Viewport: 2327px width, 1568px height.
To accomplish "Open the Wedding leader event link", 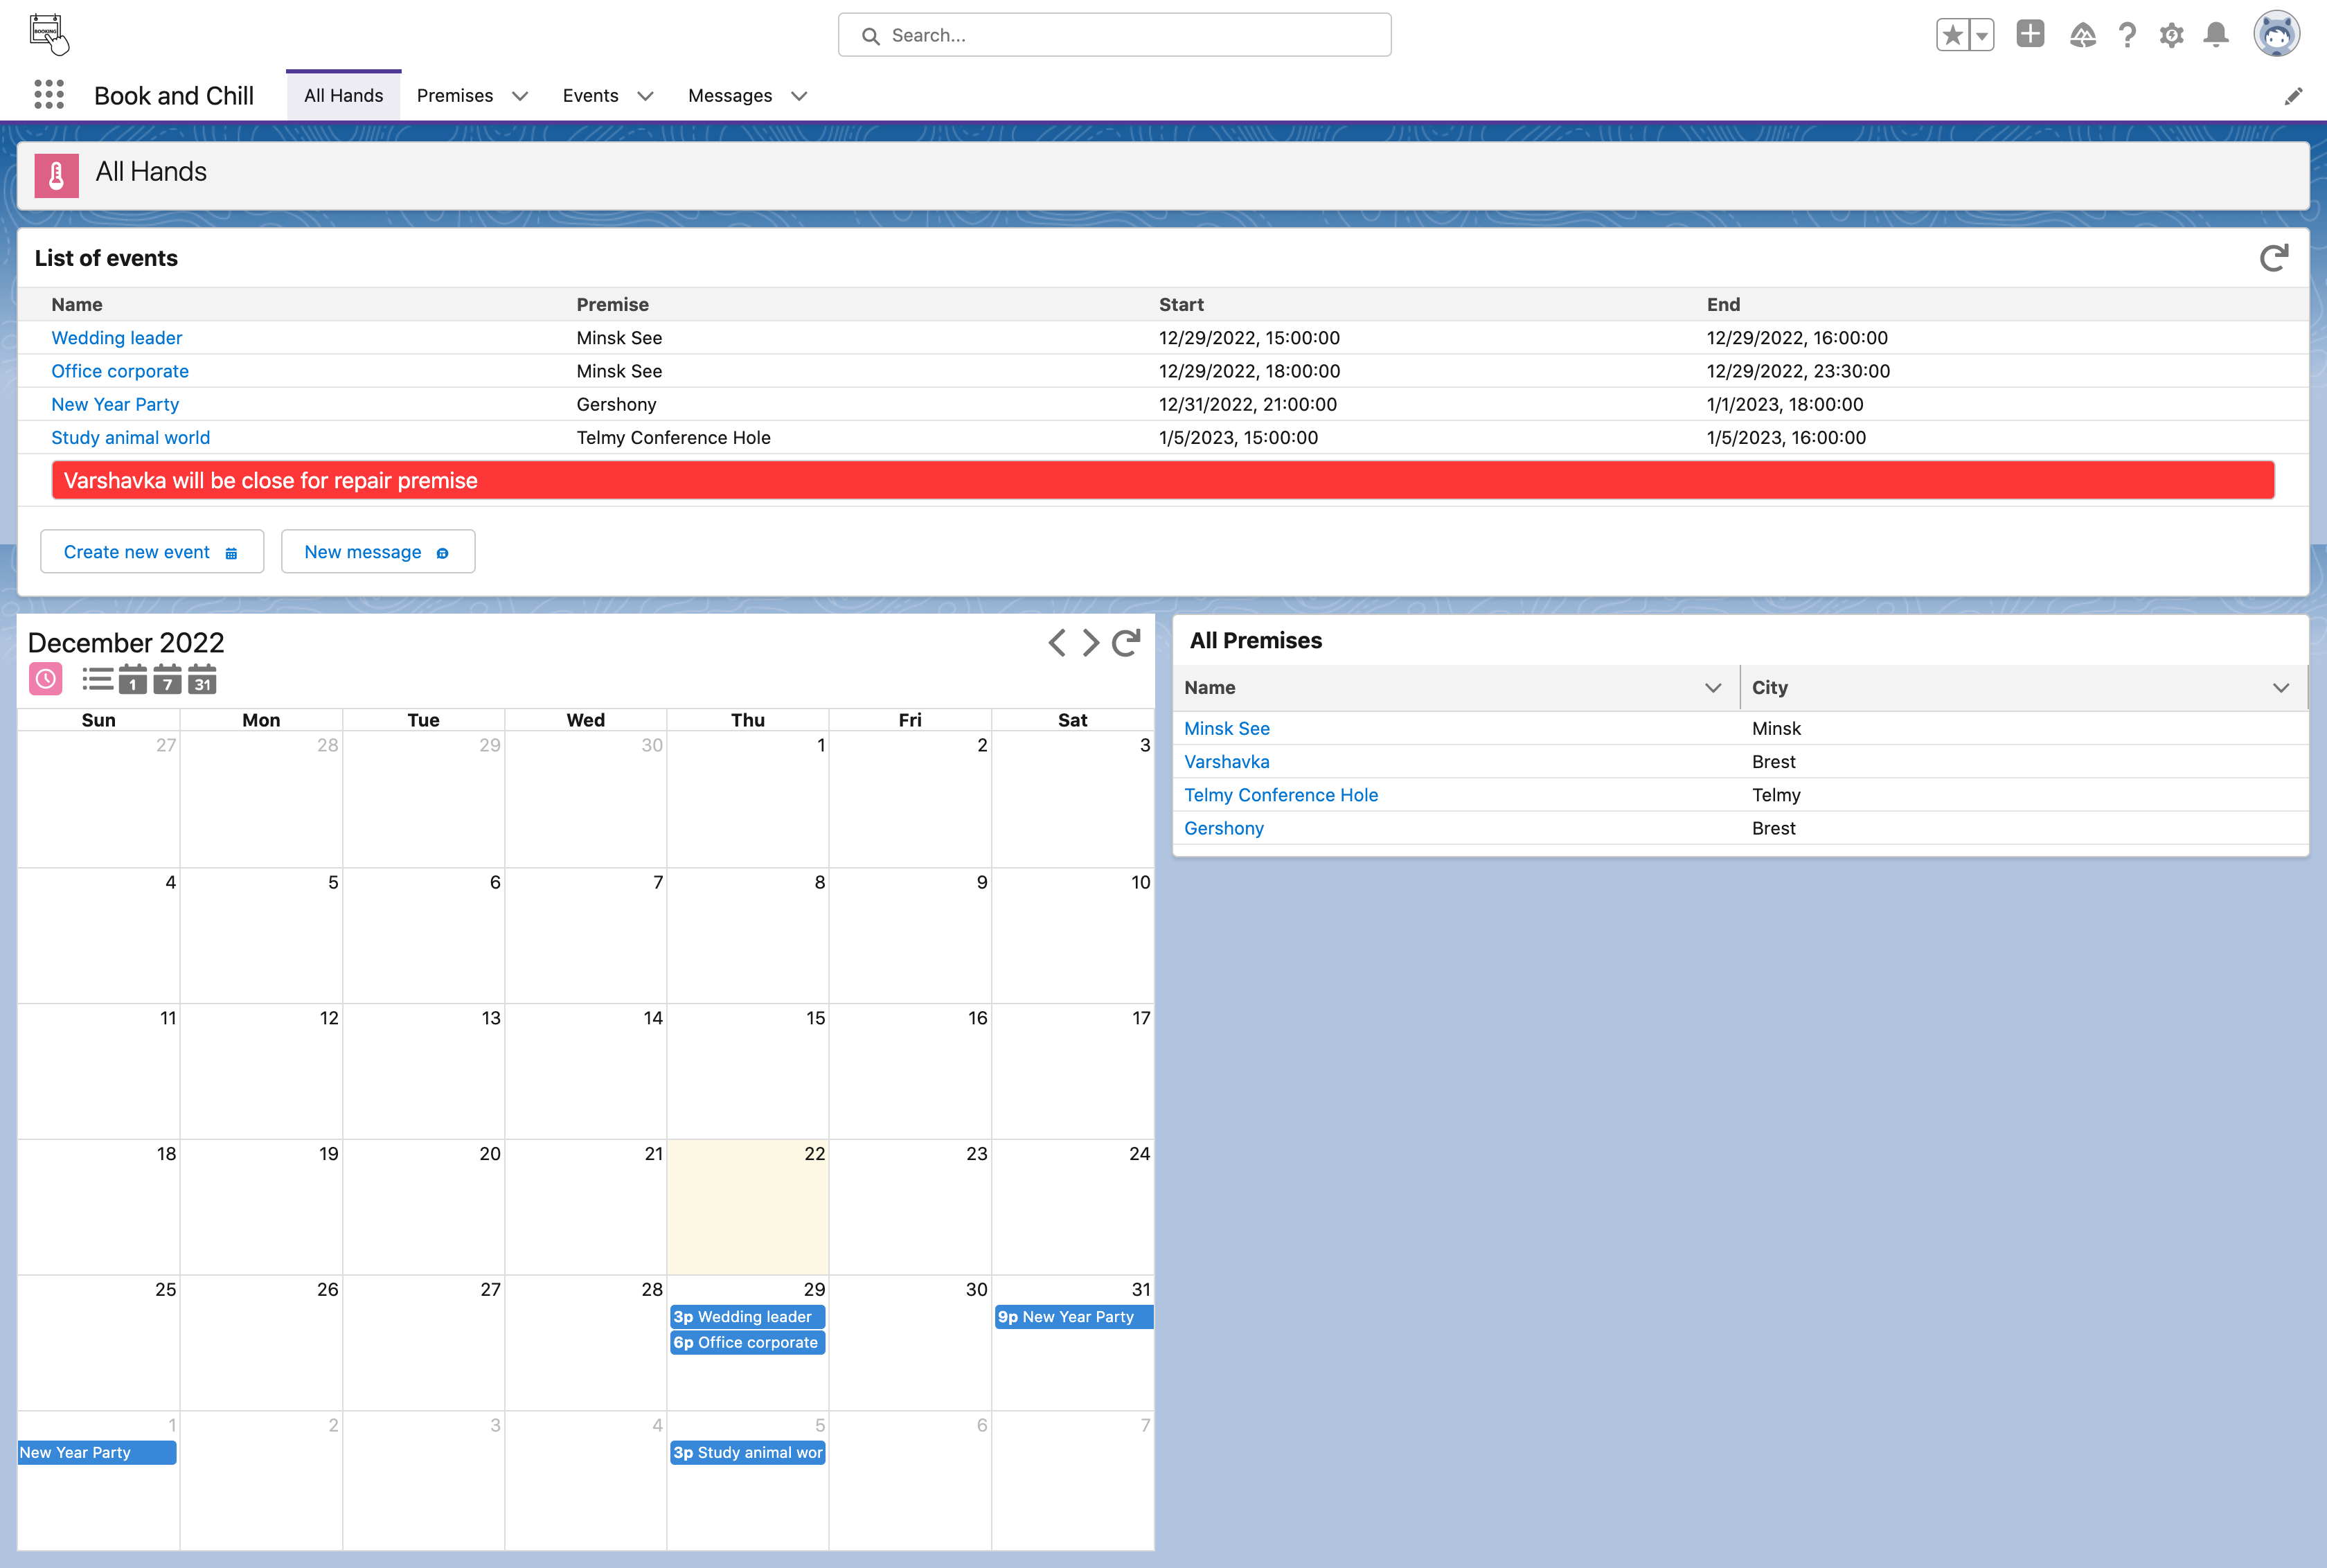I will tap(117, 338).
